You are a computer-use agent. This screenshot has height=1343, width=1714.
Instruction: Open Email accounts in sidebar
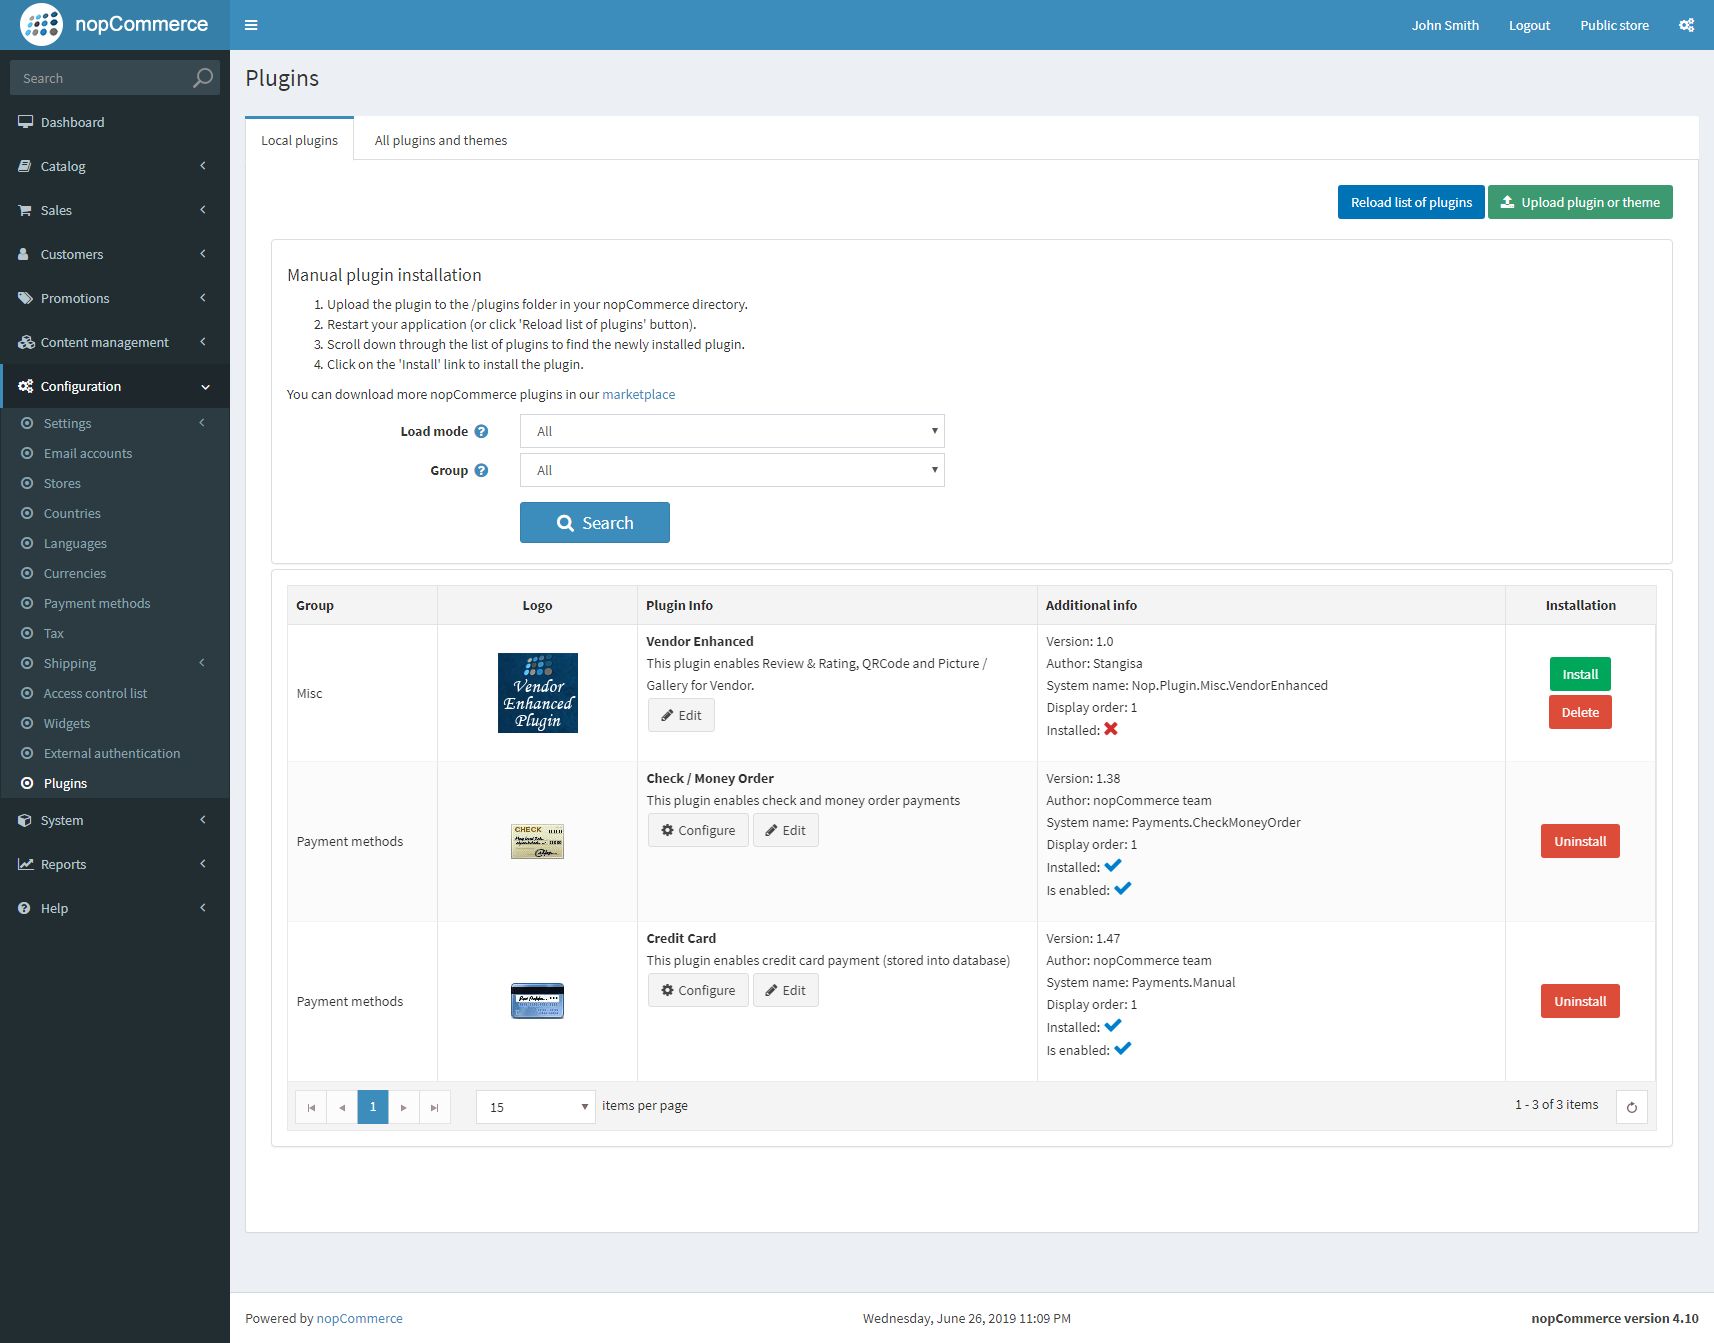coord(115,453)
